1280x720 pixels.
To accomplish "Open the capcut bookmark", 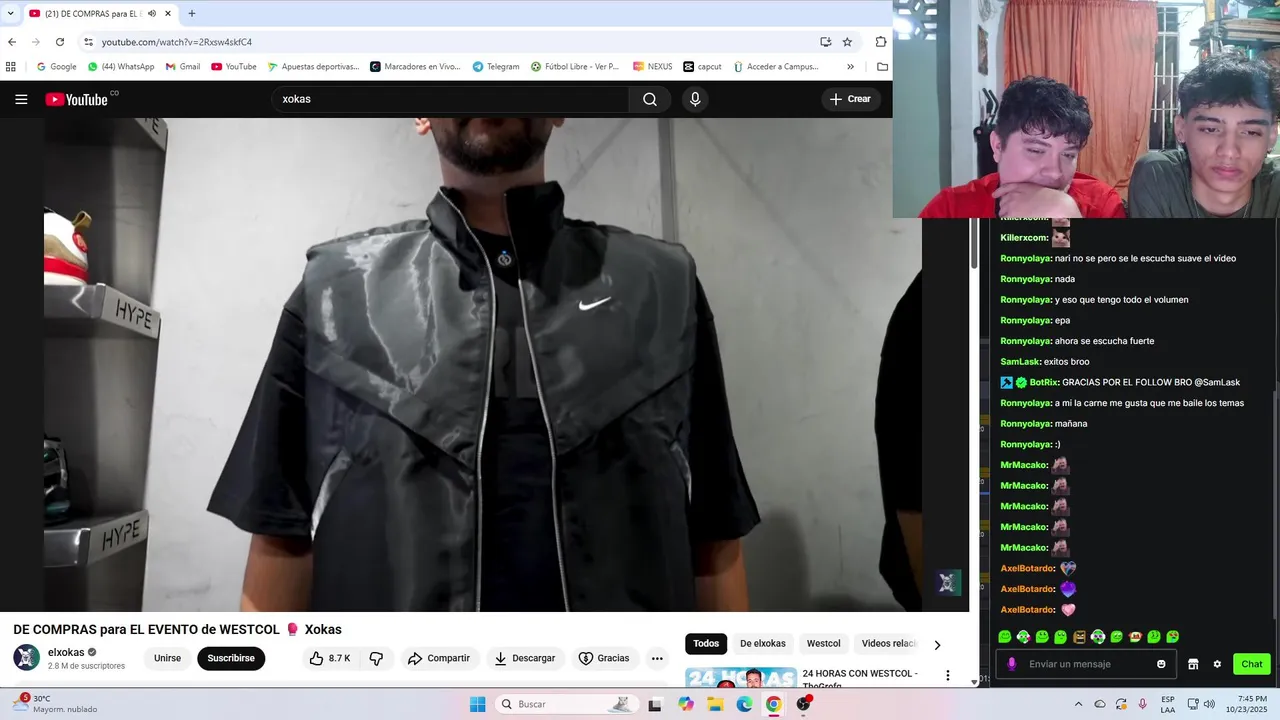I will pyautogui.click(x=702, y=67).
